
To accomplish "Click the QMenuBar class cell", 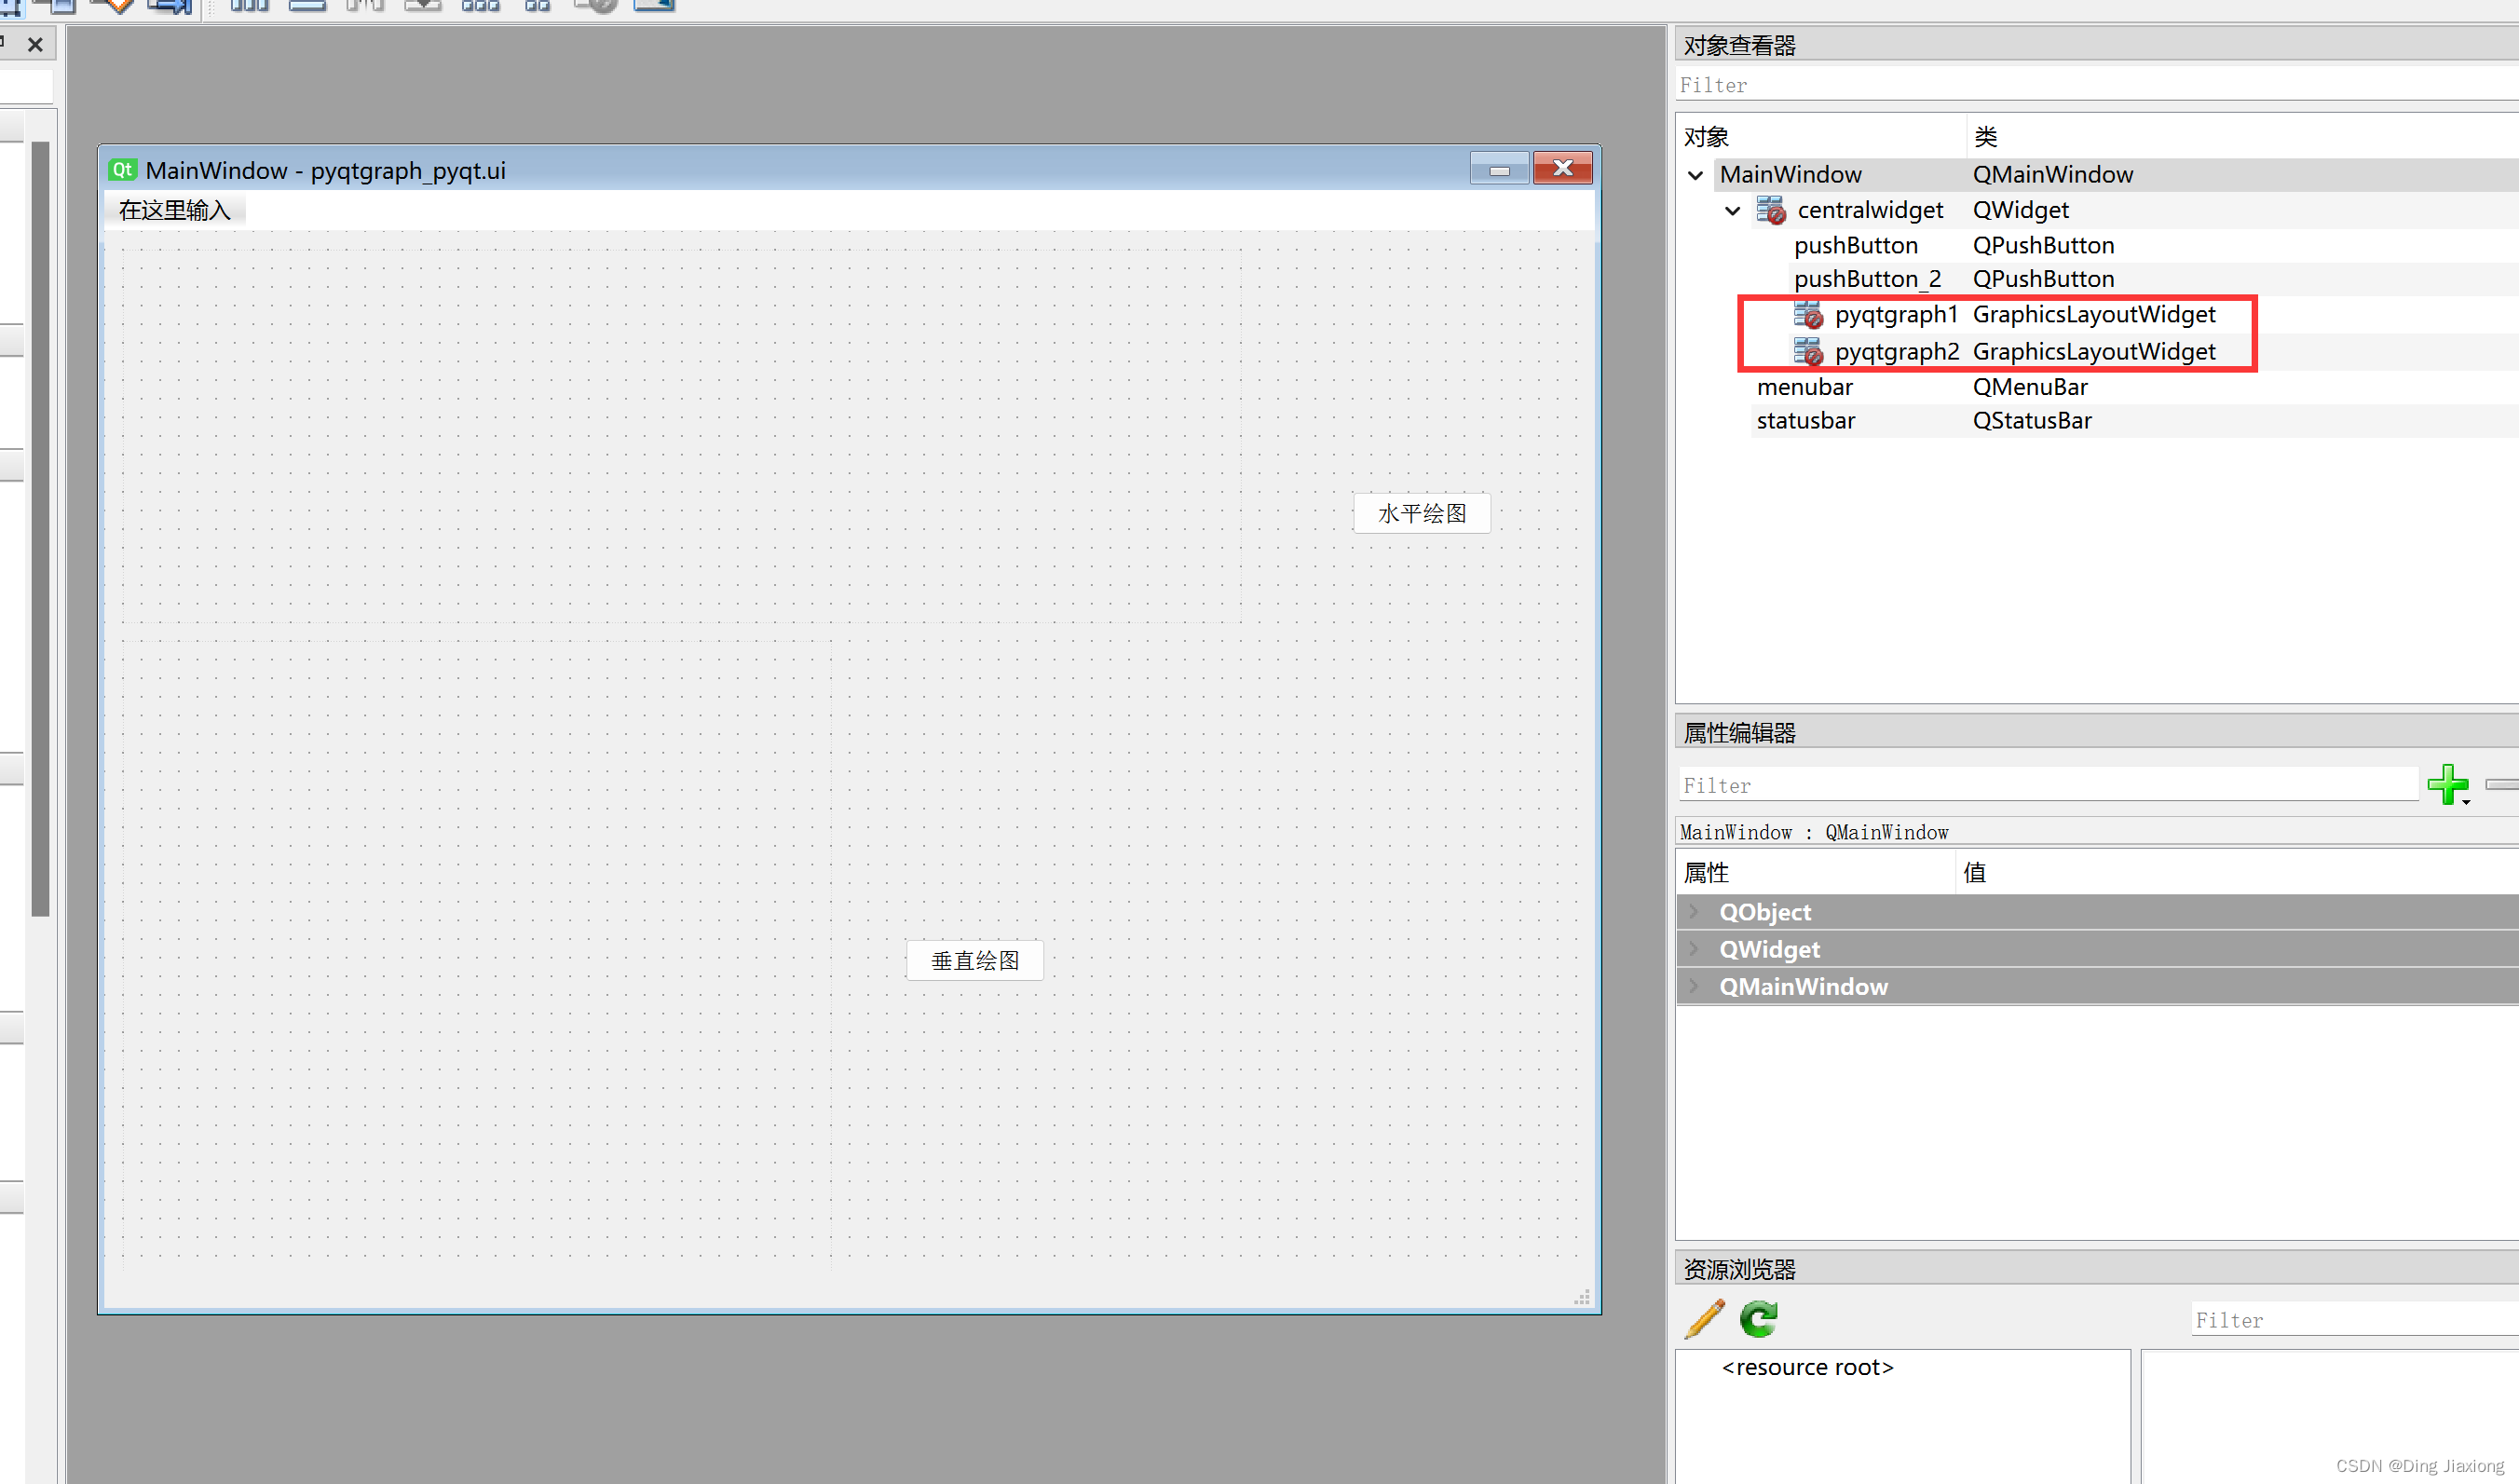I will coord(2030,387).
